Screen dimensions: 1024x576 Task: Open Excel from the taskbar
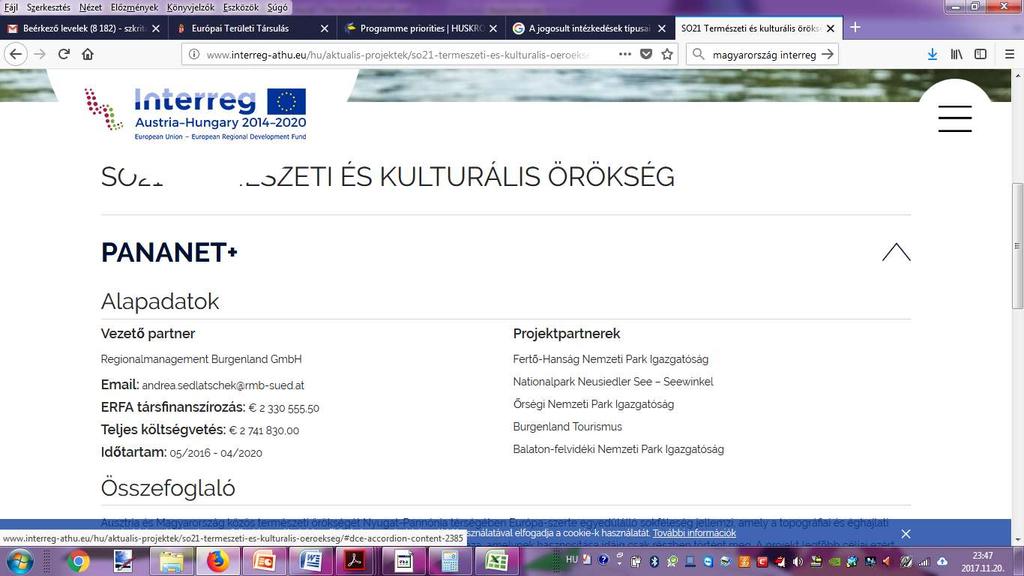(496, 561)
